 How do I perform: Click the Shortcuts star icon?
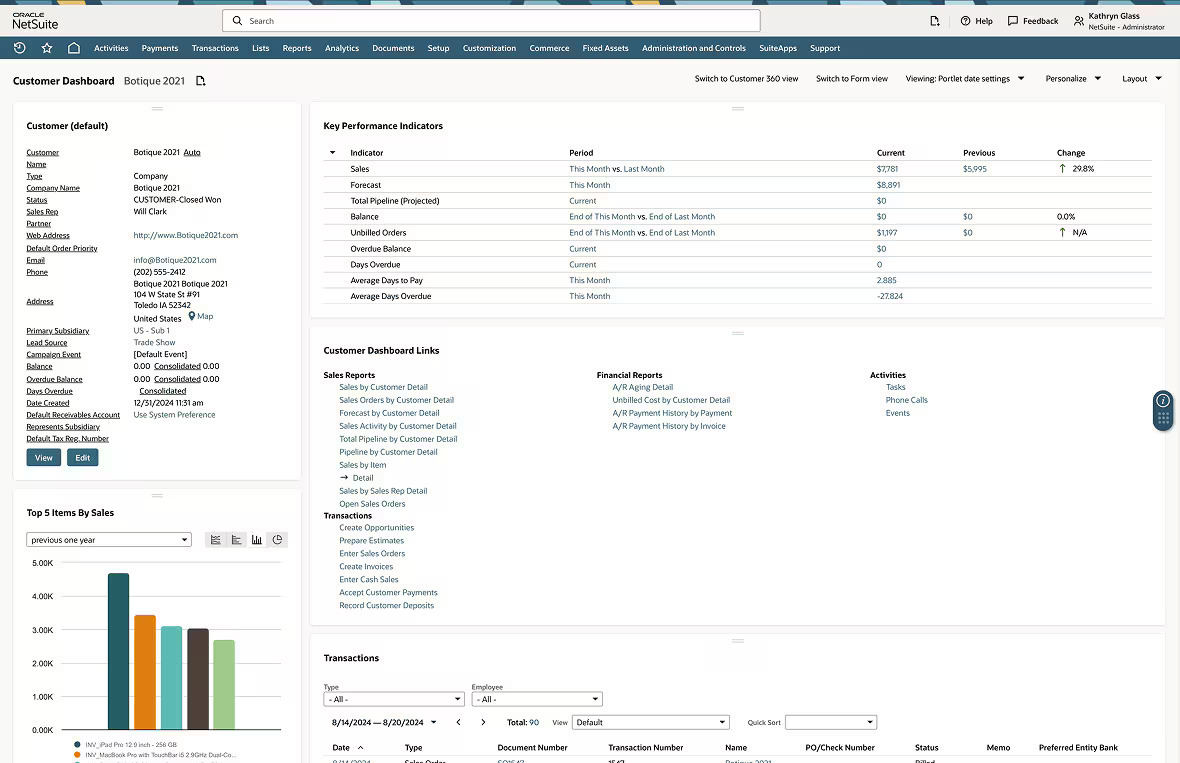click(x=46, y=47)
